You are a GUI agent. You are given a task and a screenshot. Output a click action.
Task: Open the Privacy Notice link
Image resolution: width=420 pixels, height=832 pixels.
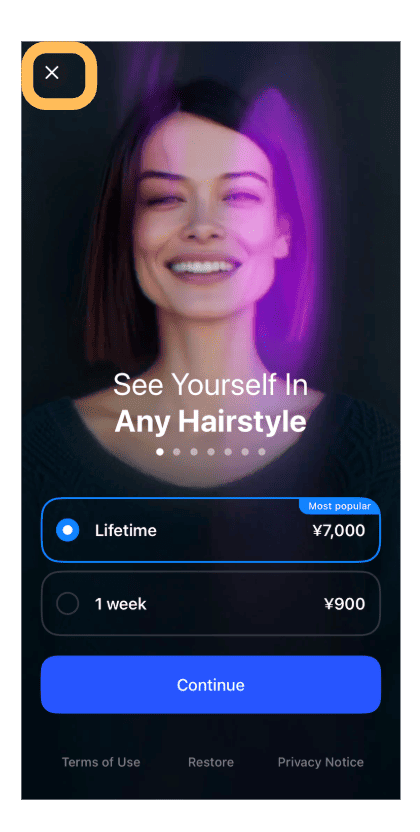coord(321,762)
